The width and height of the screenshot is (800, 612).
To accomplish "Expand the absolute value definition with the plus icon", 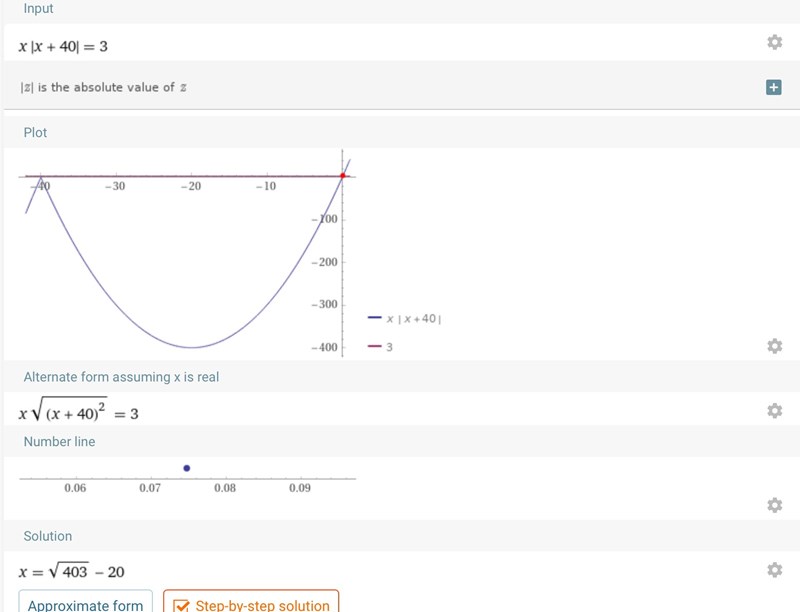I will tap(773, 87).
